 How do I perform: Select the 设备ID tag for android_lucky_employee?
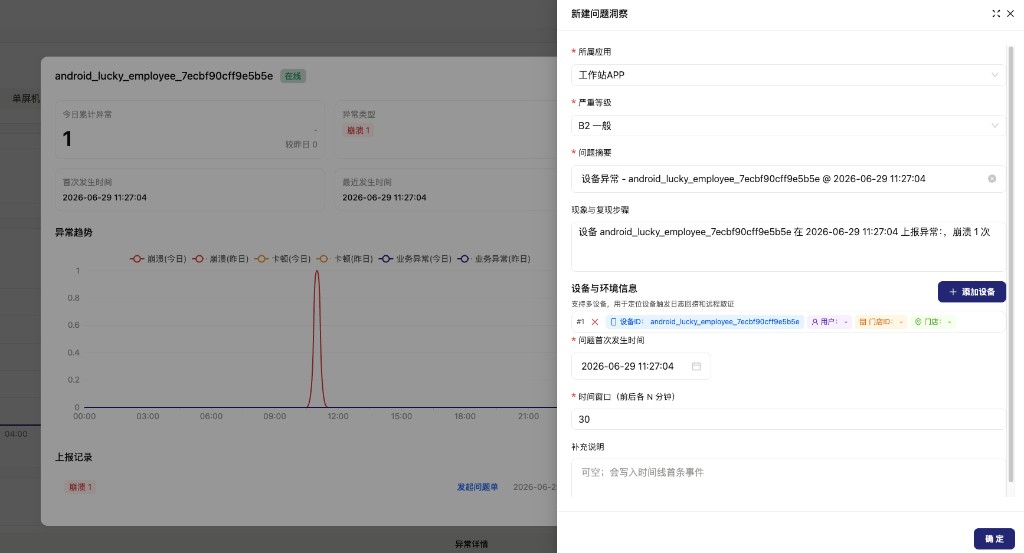click(x=705, y=322)
